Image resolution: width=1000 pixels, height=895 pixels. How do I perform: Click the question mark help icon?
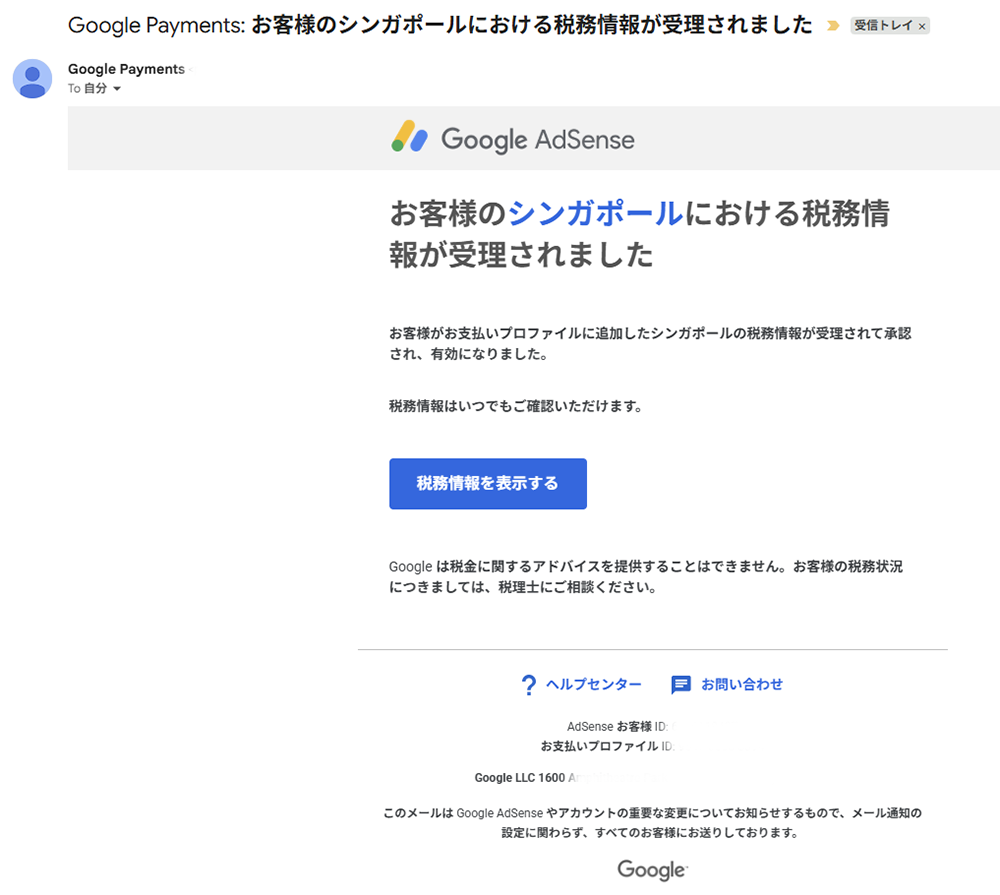click(x=529, y=685)
